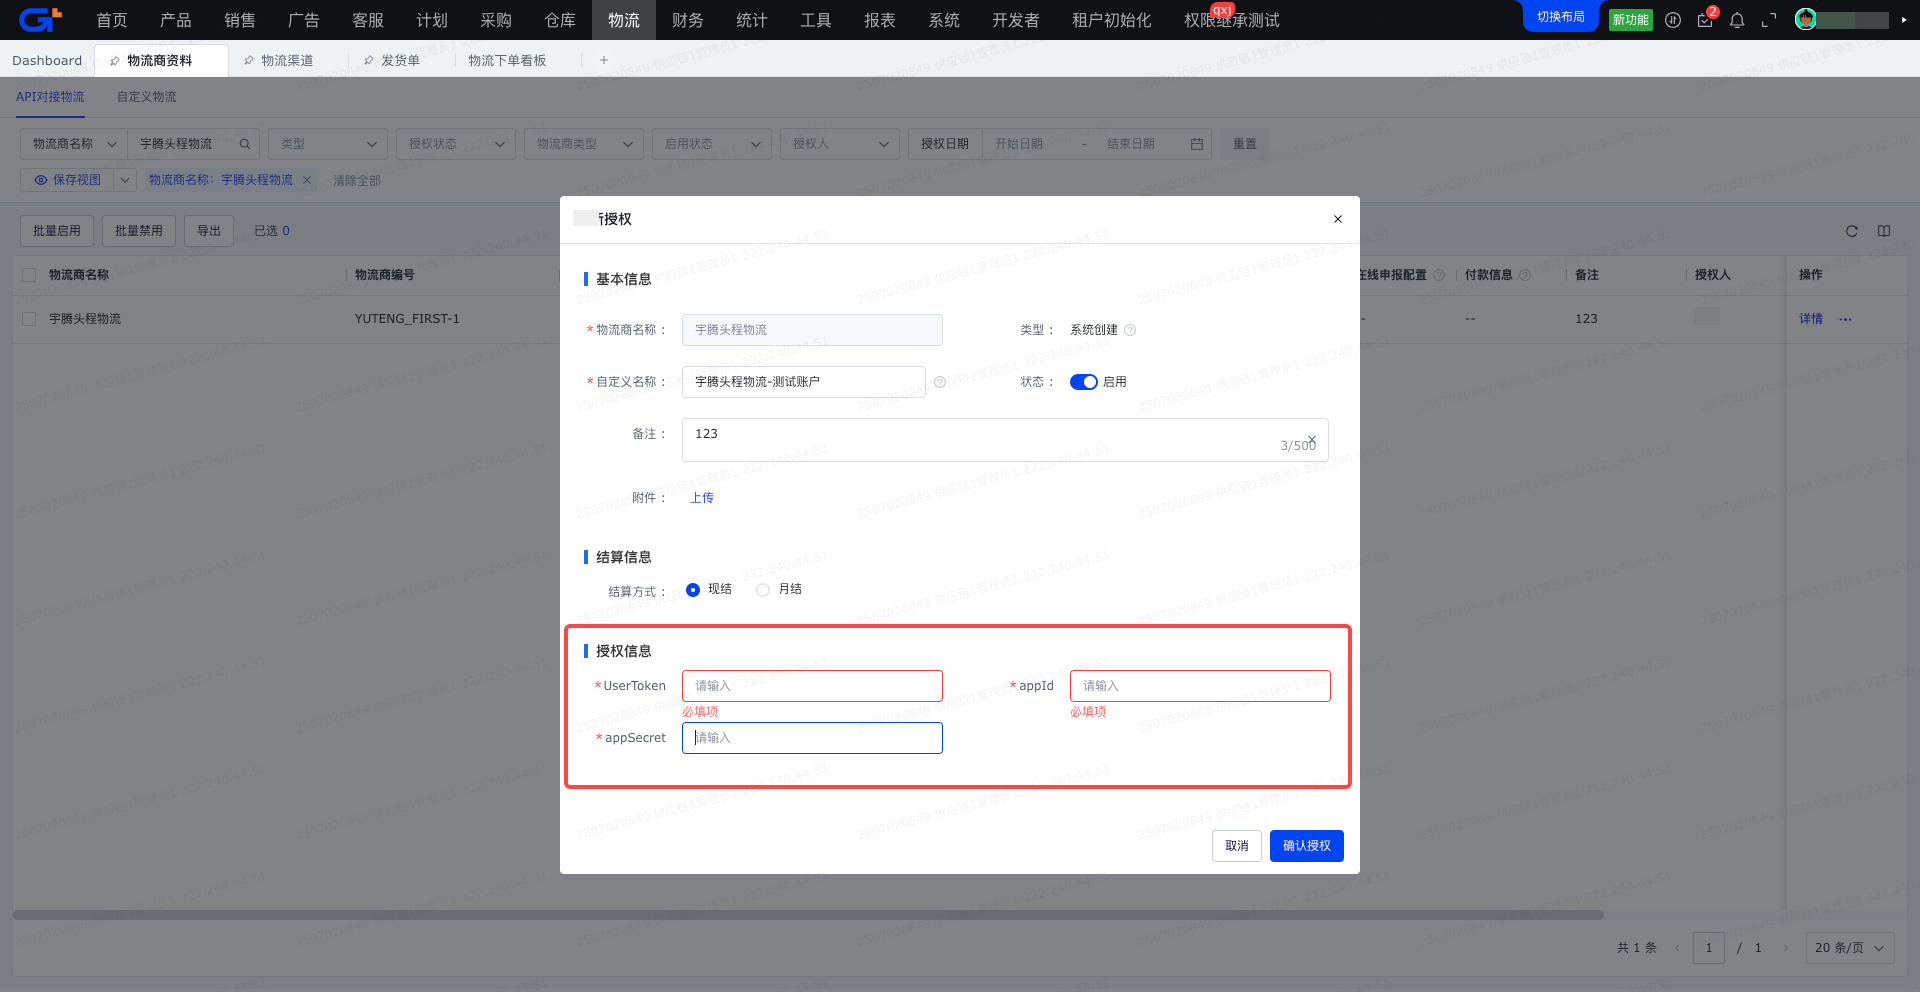Viewport: 1920px width, 992px height.
Task: Open the 20 条/页 page size dropdown
Action: pyautogui.click(x=1850, y=948)
